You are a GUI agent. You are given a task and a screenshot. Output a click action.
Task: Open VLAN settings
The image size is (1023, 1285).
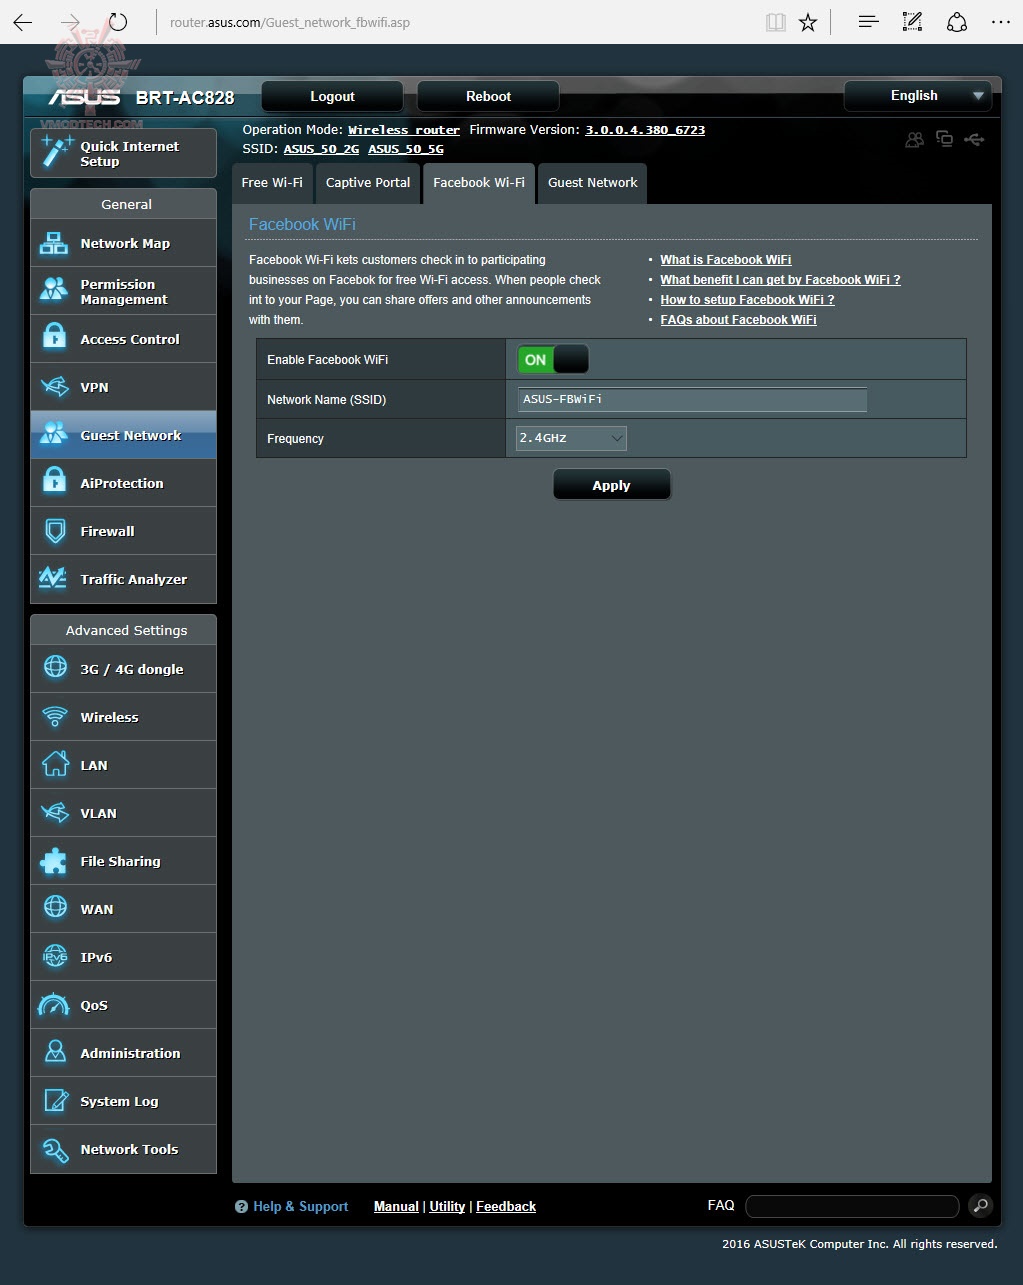(x=123, y=813)
